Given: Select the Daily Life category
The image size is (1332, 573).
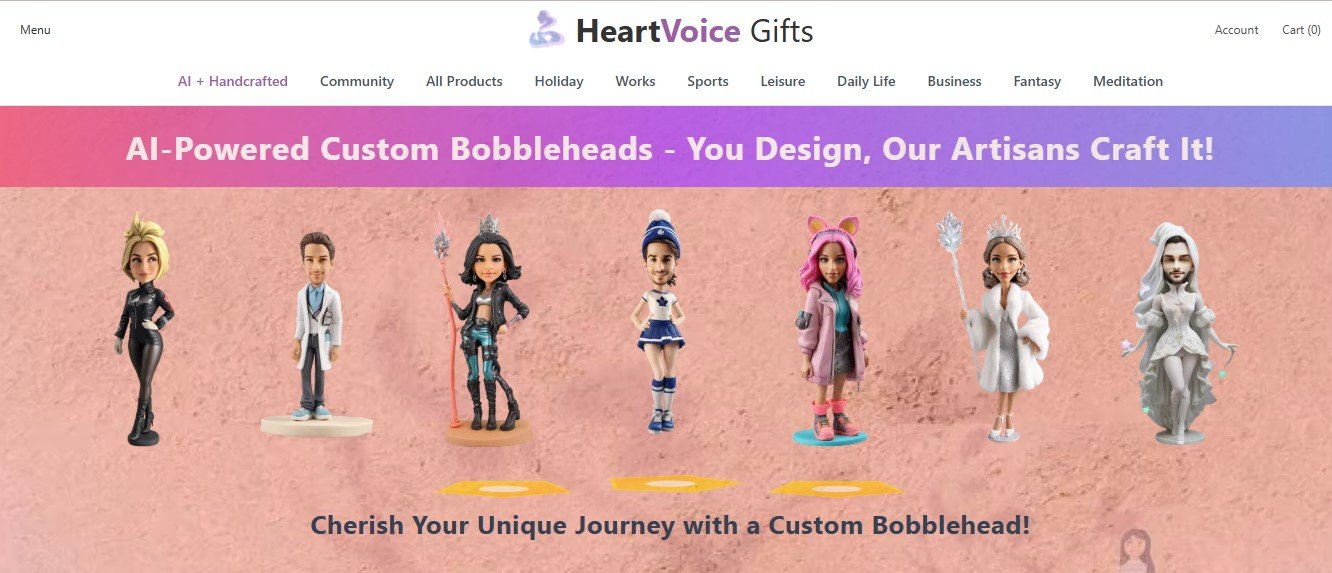Looking at the screenshot, I should (x=866, y=82).
